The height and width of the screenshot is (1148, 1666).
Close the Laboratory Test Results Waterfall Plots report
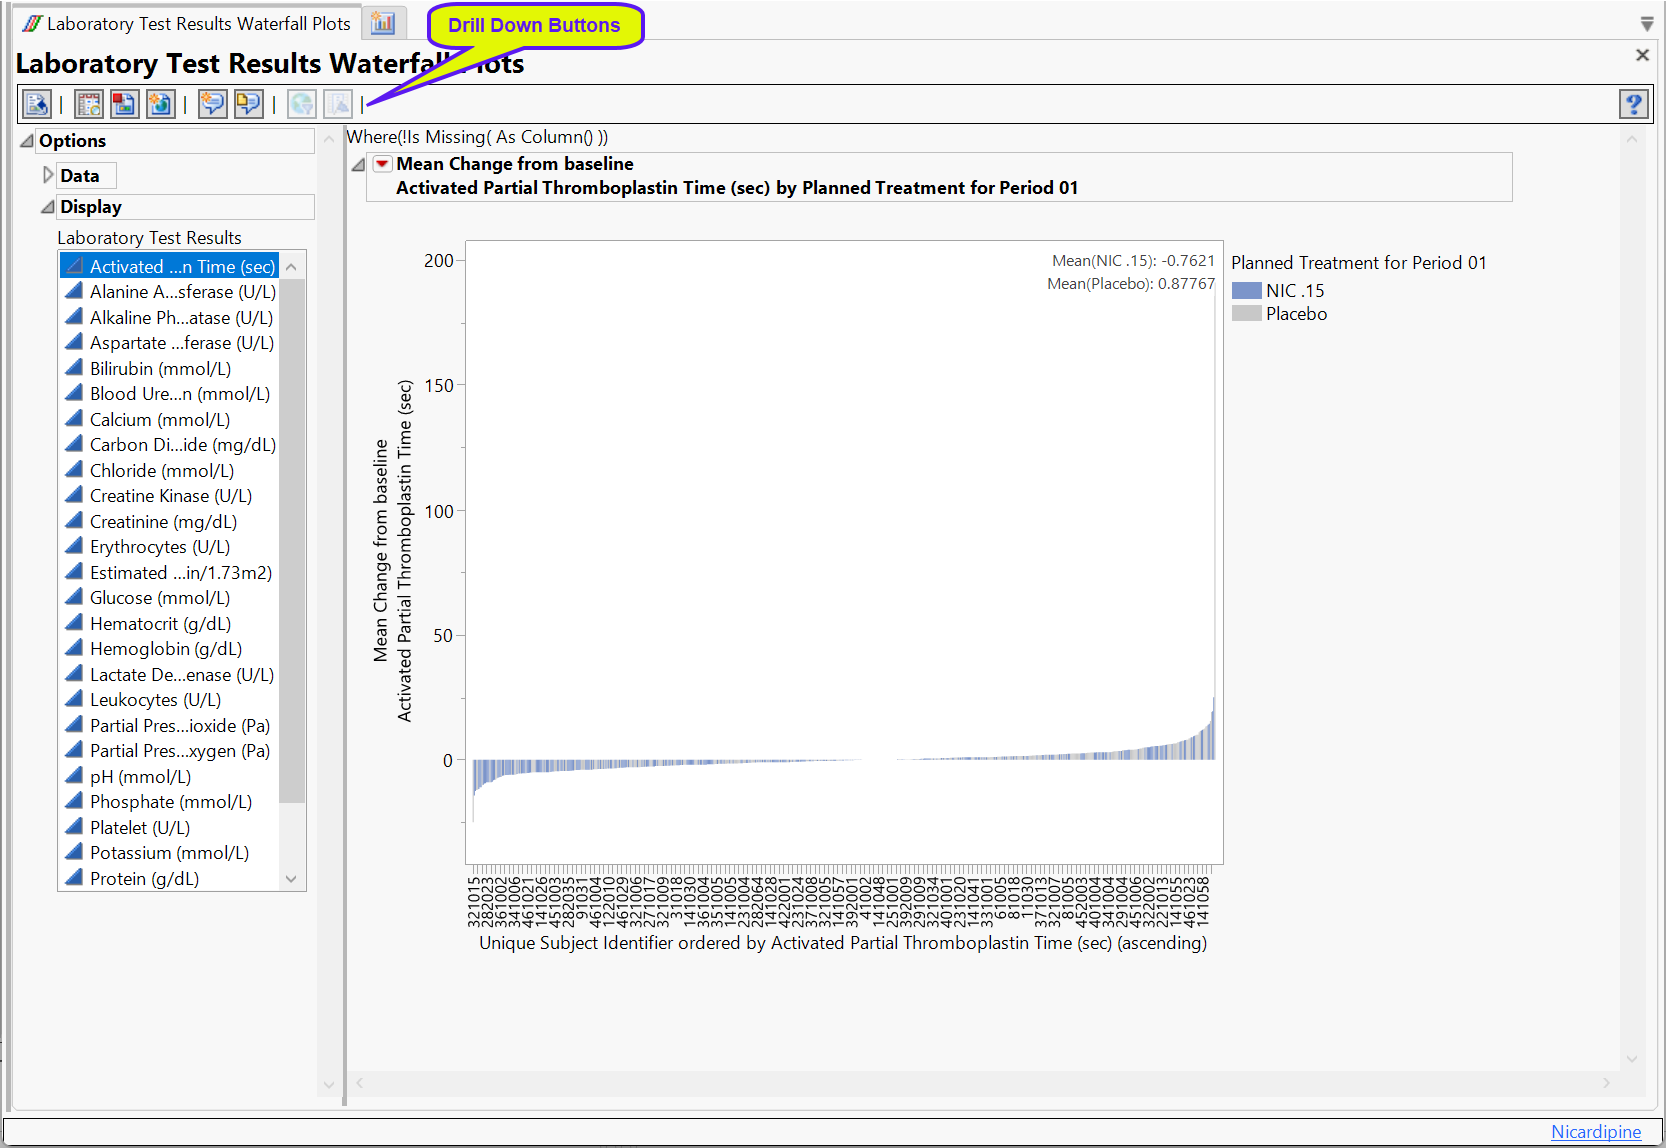pyautogui.click(x=1642, y=55)
